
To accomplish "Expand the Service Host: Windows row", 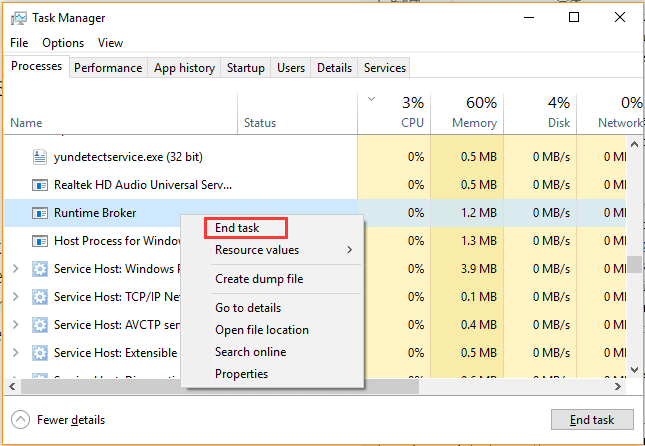I will point(16,269).
